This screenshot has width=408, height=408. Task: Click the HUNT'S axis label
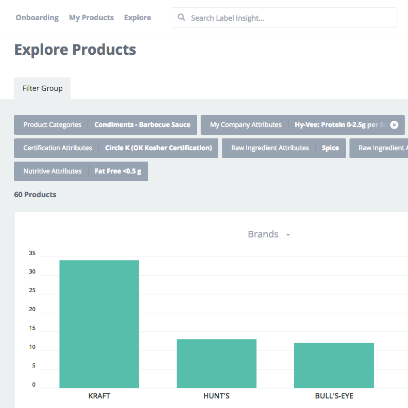(217, 396)
